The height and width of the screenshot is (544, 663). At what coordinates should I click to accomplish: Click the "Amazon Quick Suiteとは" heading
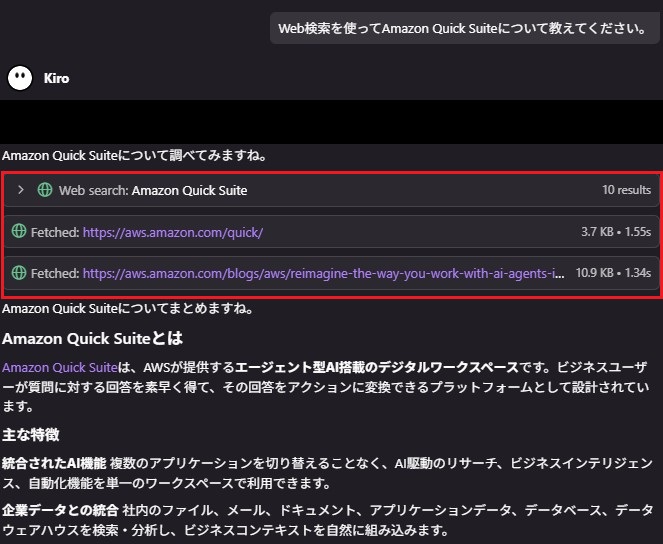(x=92, y=339)
